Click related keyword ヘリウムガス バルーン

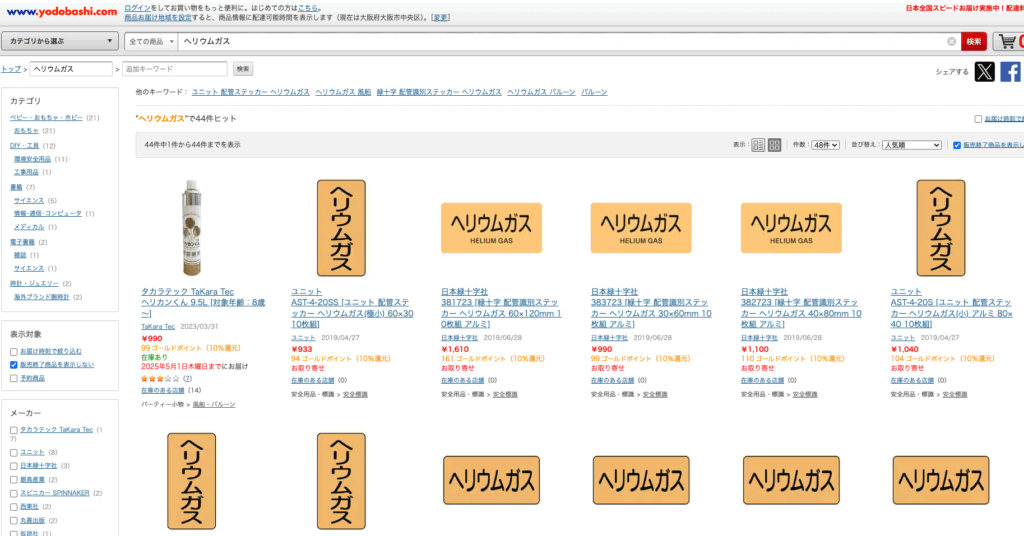click(541, 92)
